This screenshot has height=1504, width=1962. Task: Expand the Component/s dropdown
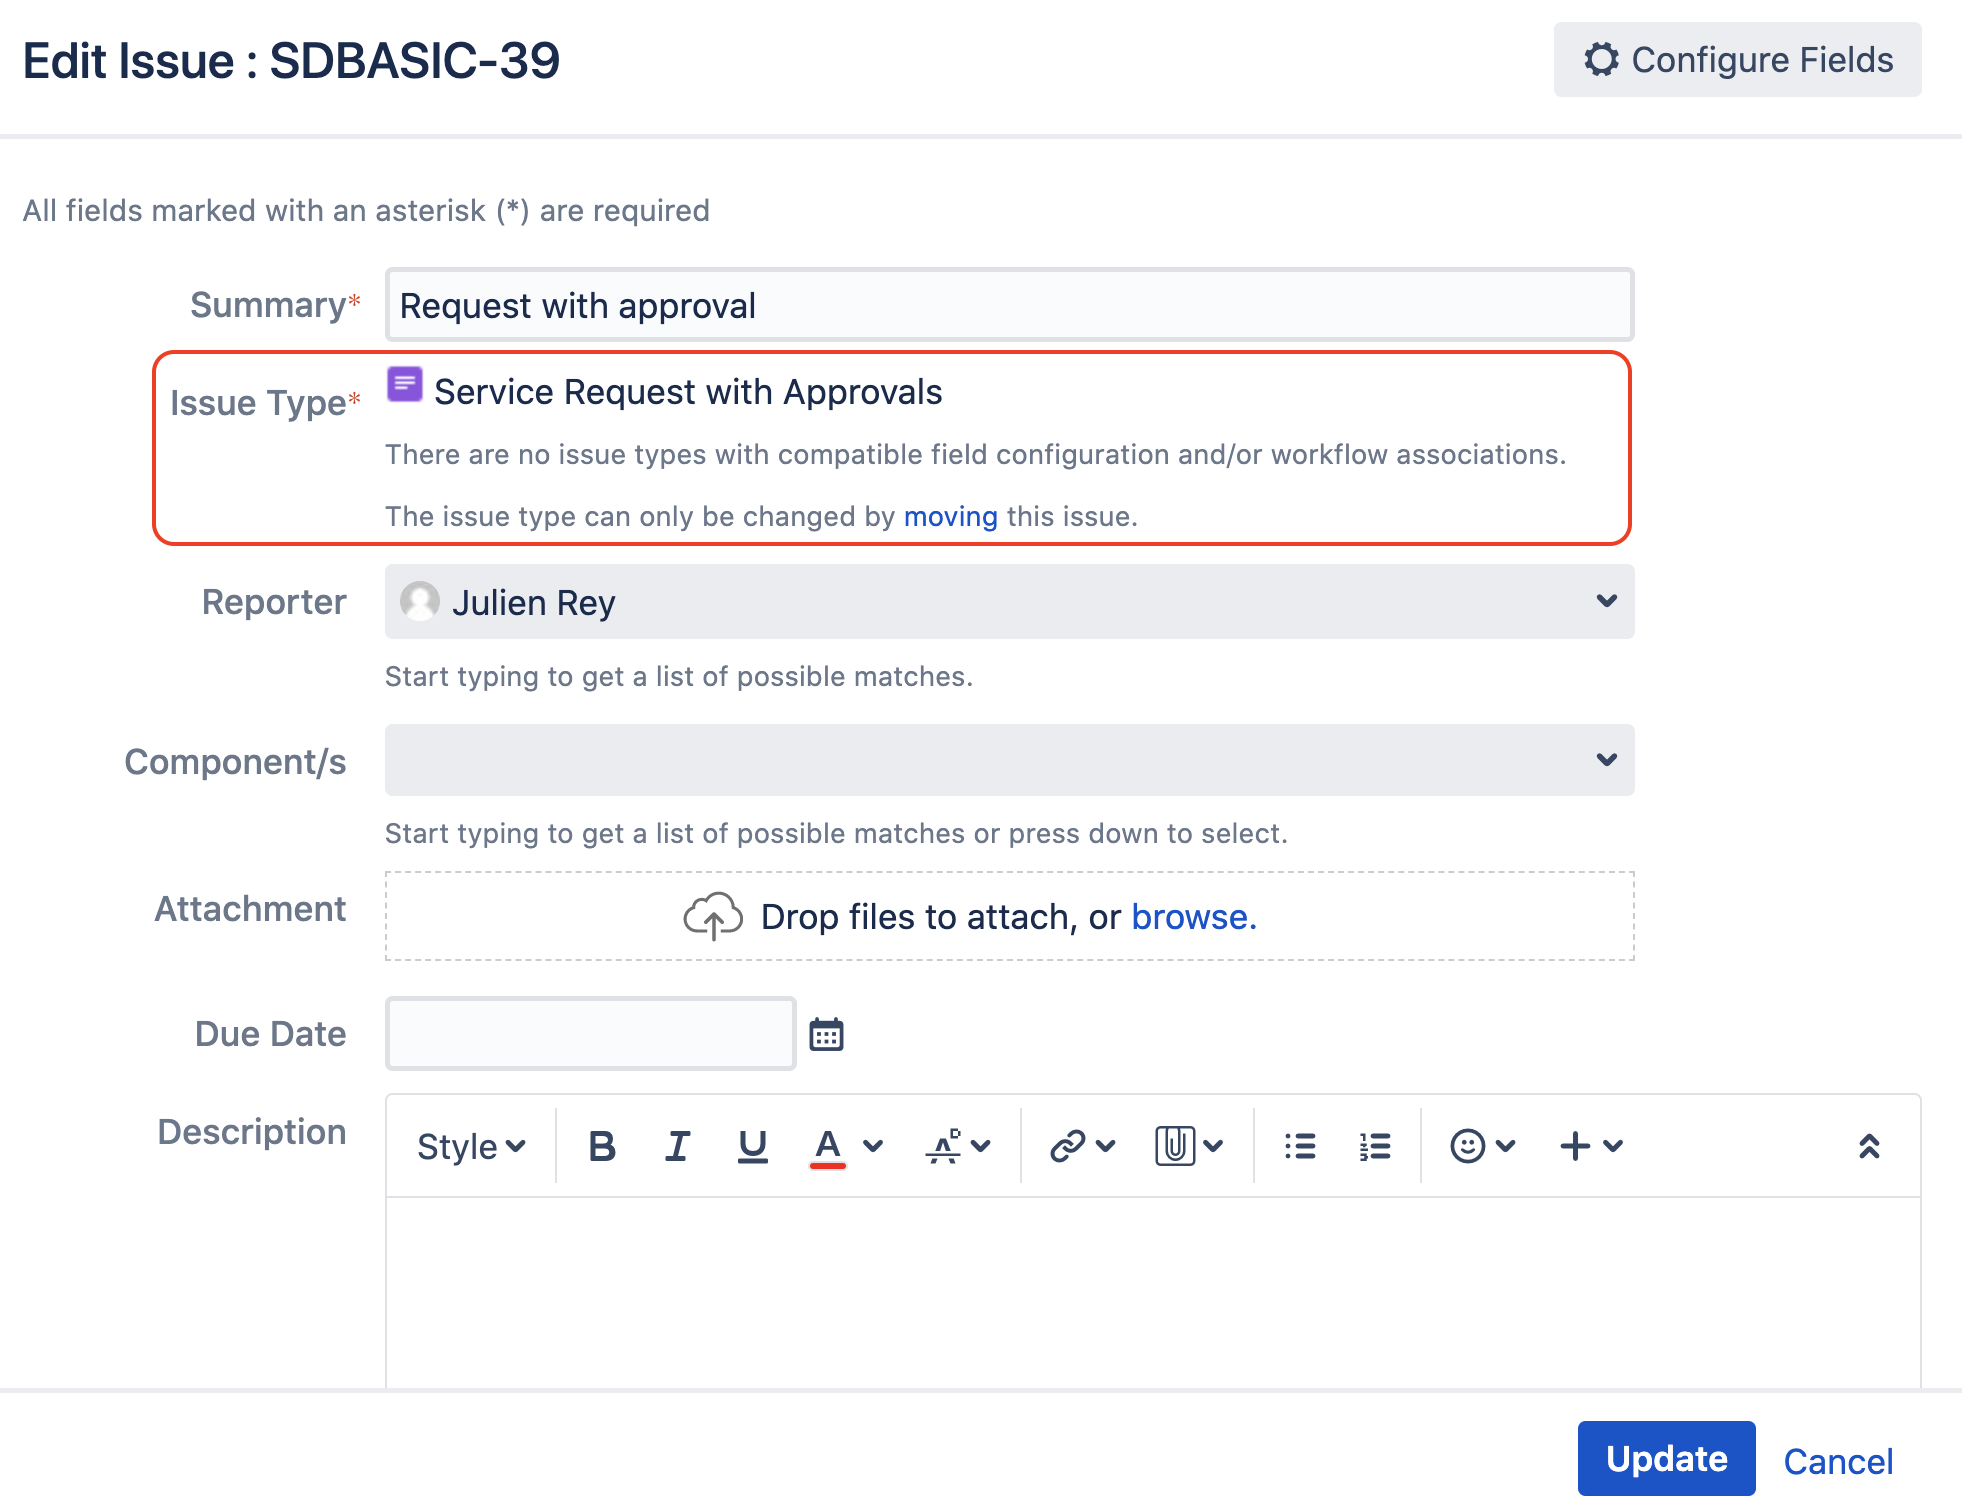[x=1606, y=760]
